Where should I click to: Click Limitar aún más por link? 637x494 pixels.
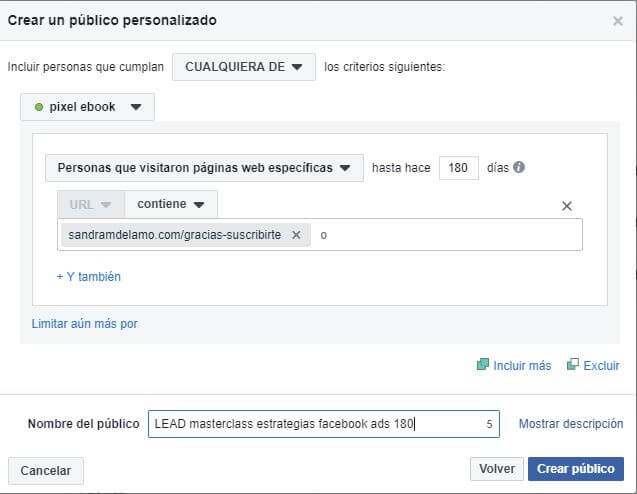tap(85, 324)
